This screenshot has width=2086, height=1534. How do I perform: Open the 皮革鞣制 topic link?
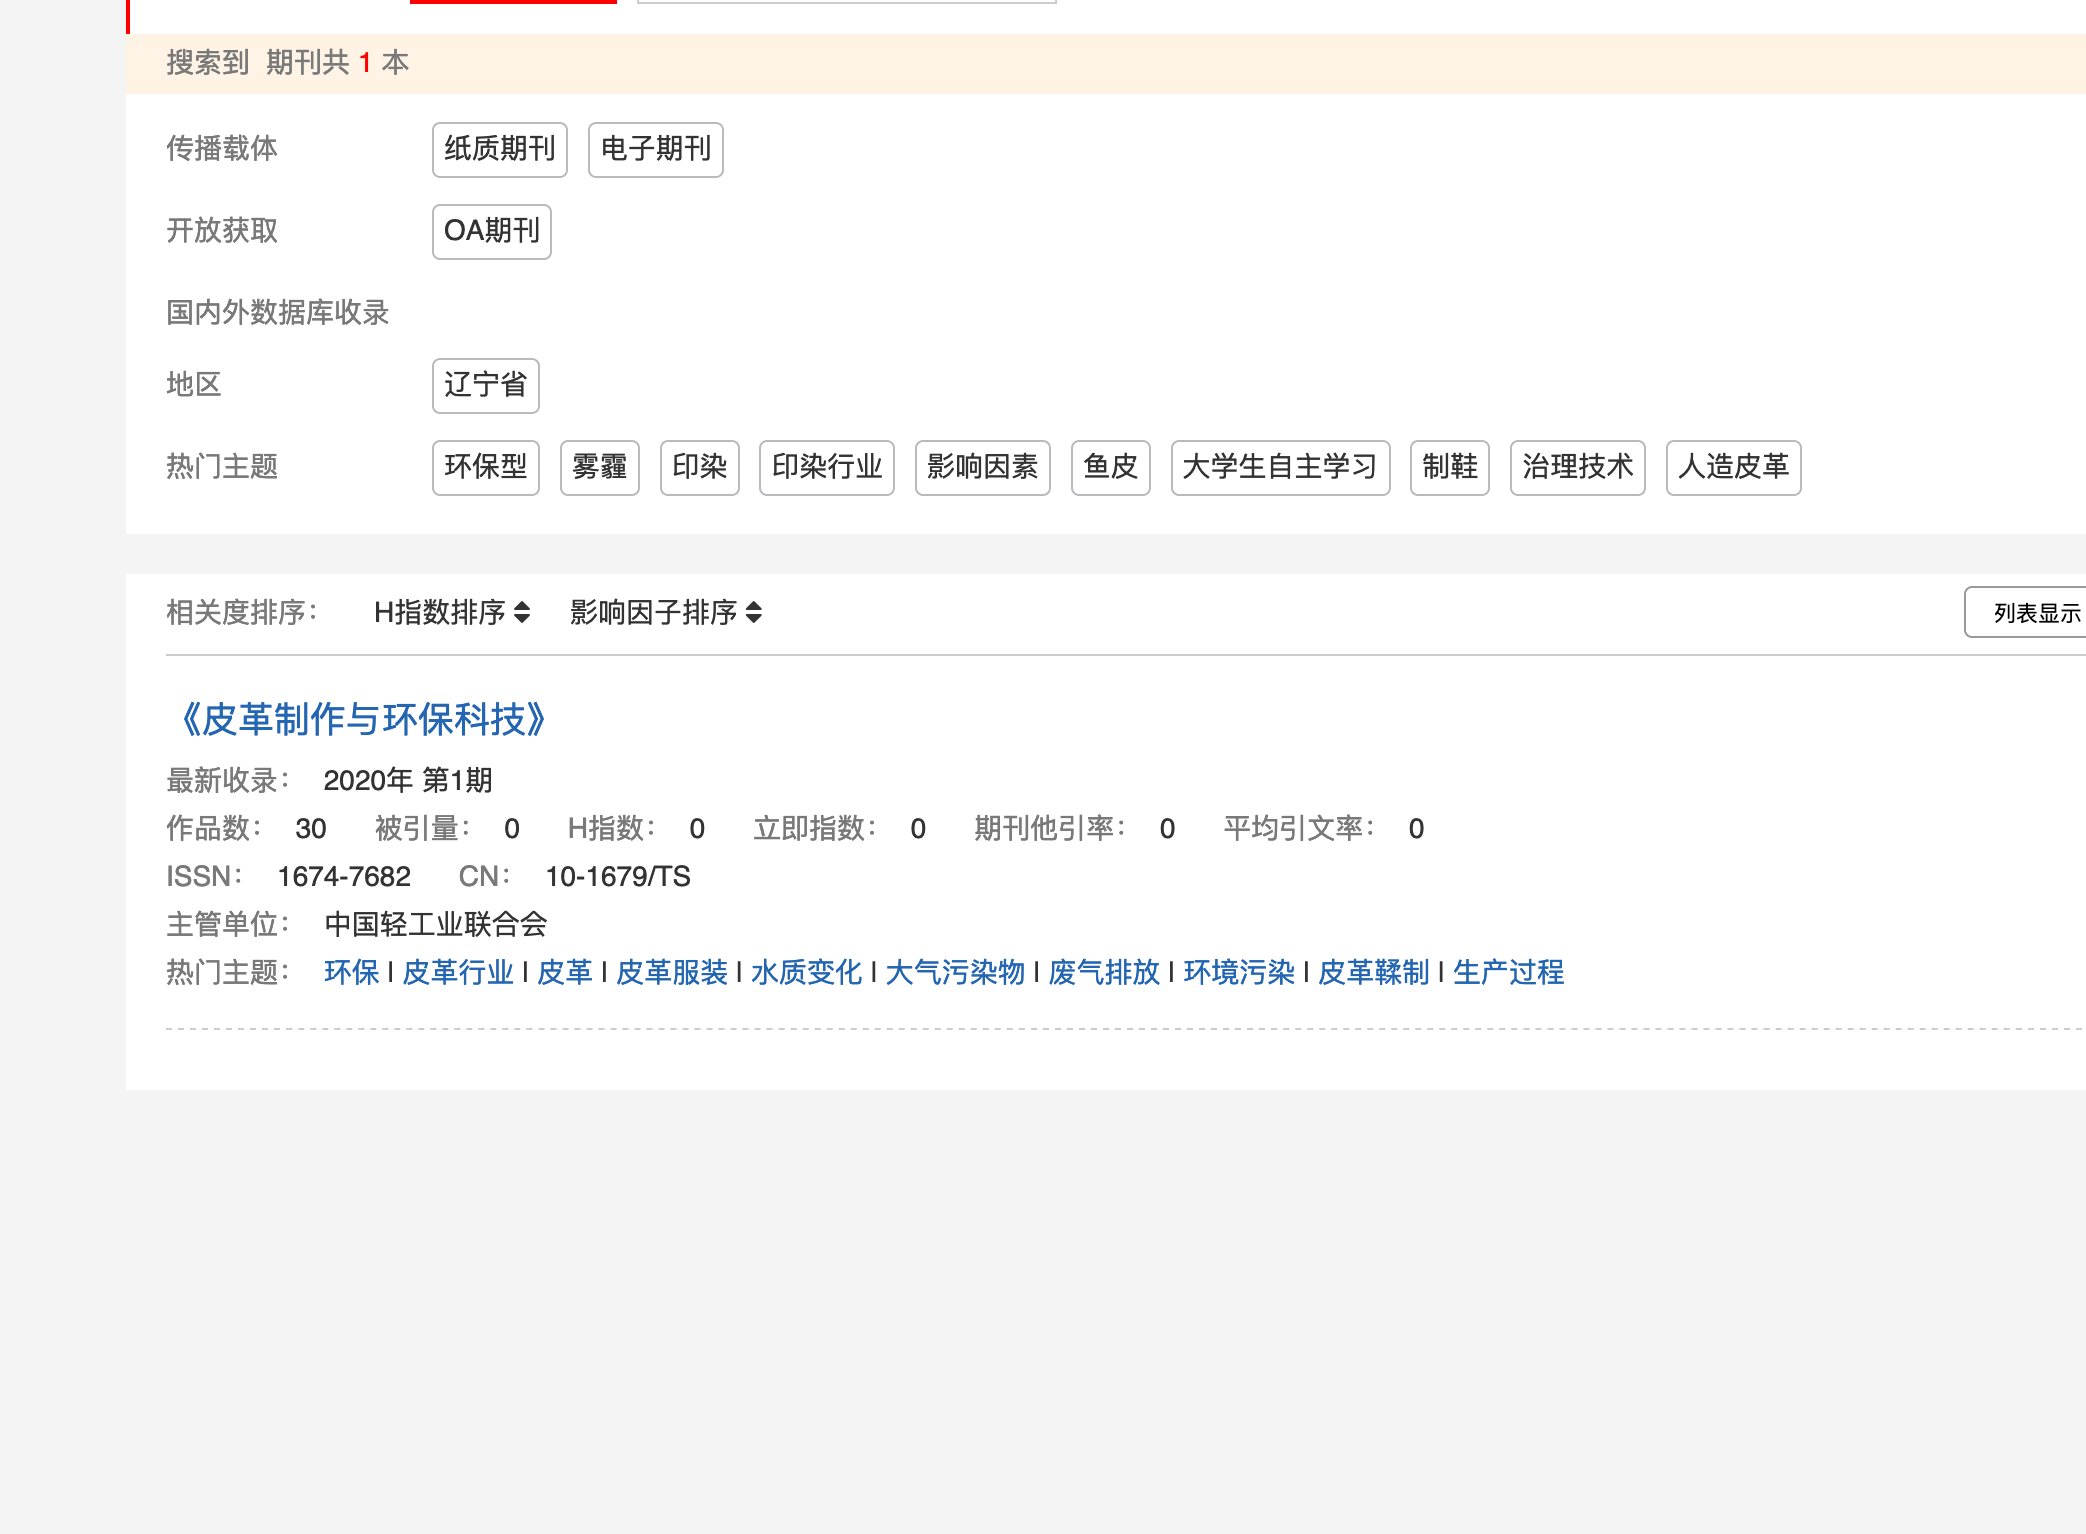tap(1374, 972)
